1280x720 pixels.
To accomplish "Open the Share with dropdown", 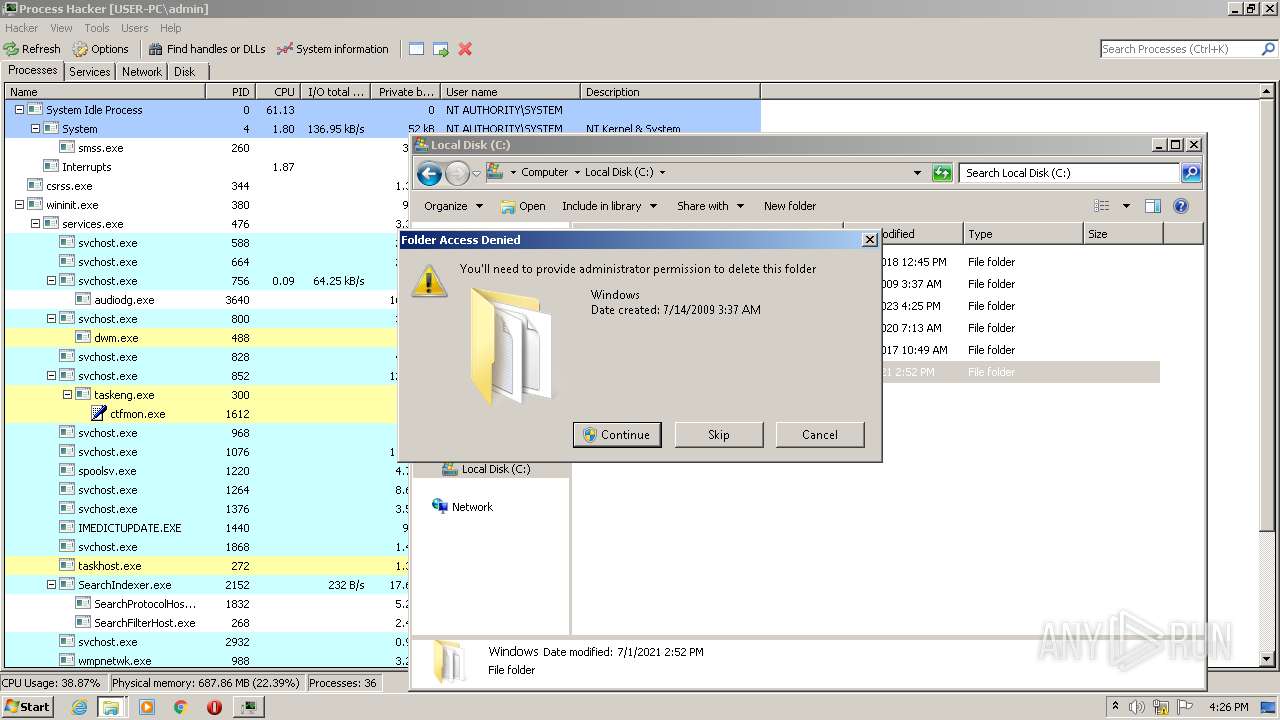I will coord(710,206).
